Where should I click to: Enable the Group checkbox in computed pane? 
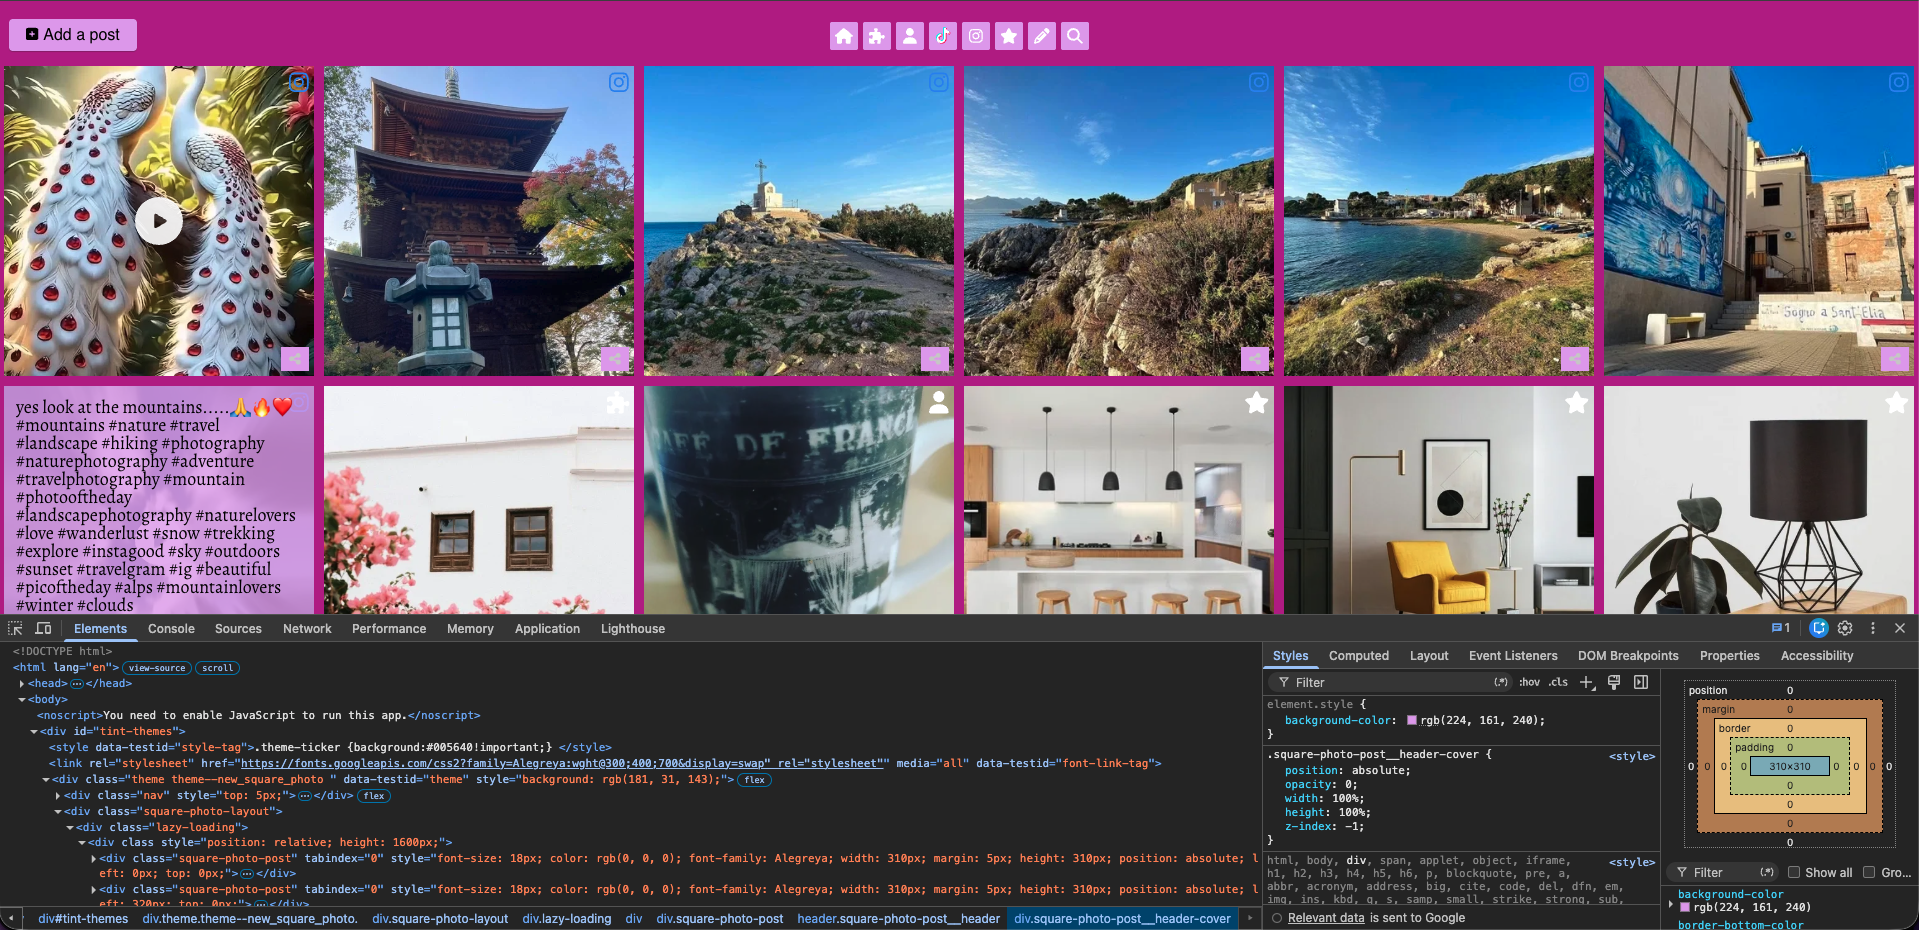(1868, 873)
